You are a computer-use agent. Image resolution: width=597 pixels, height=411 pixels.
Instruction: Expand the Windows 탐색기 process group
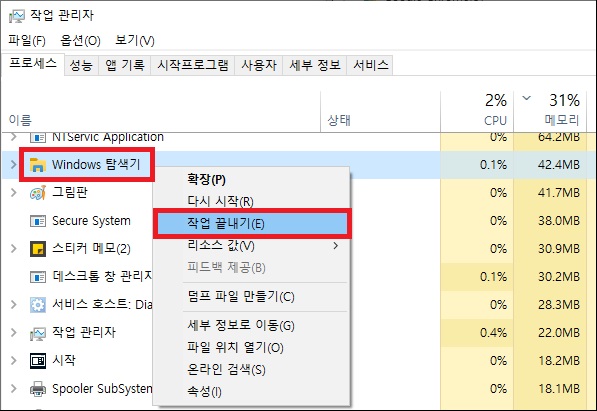pyautogui.click(x=14, y=165)
